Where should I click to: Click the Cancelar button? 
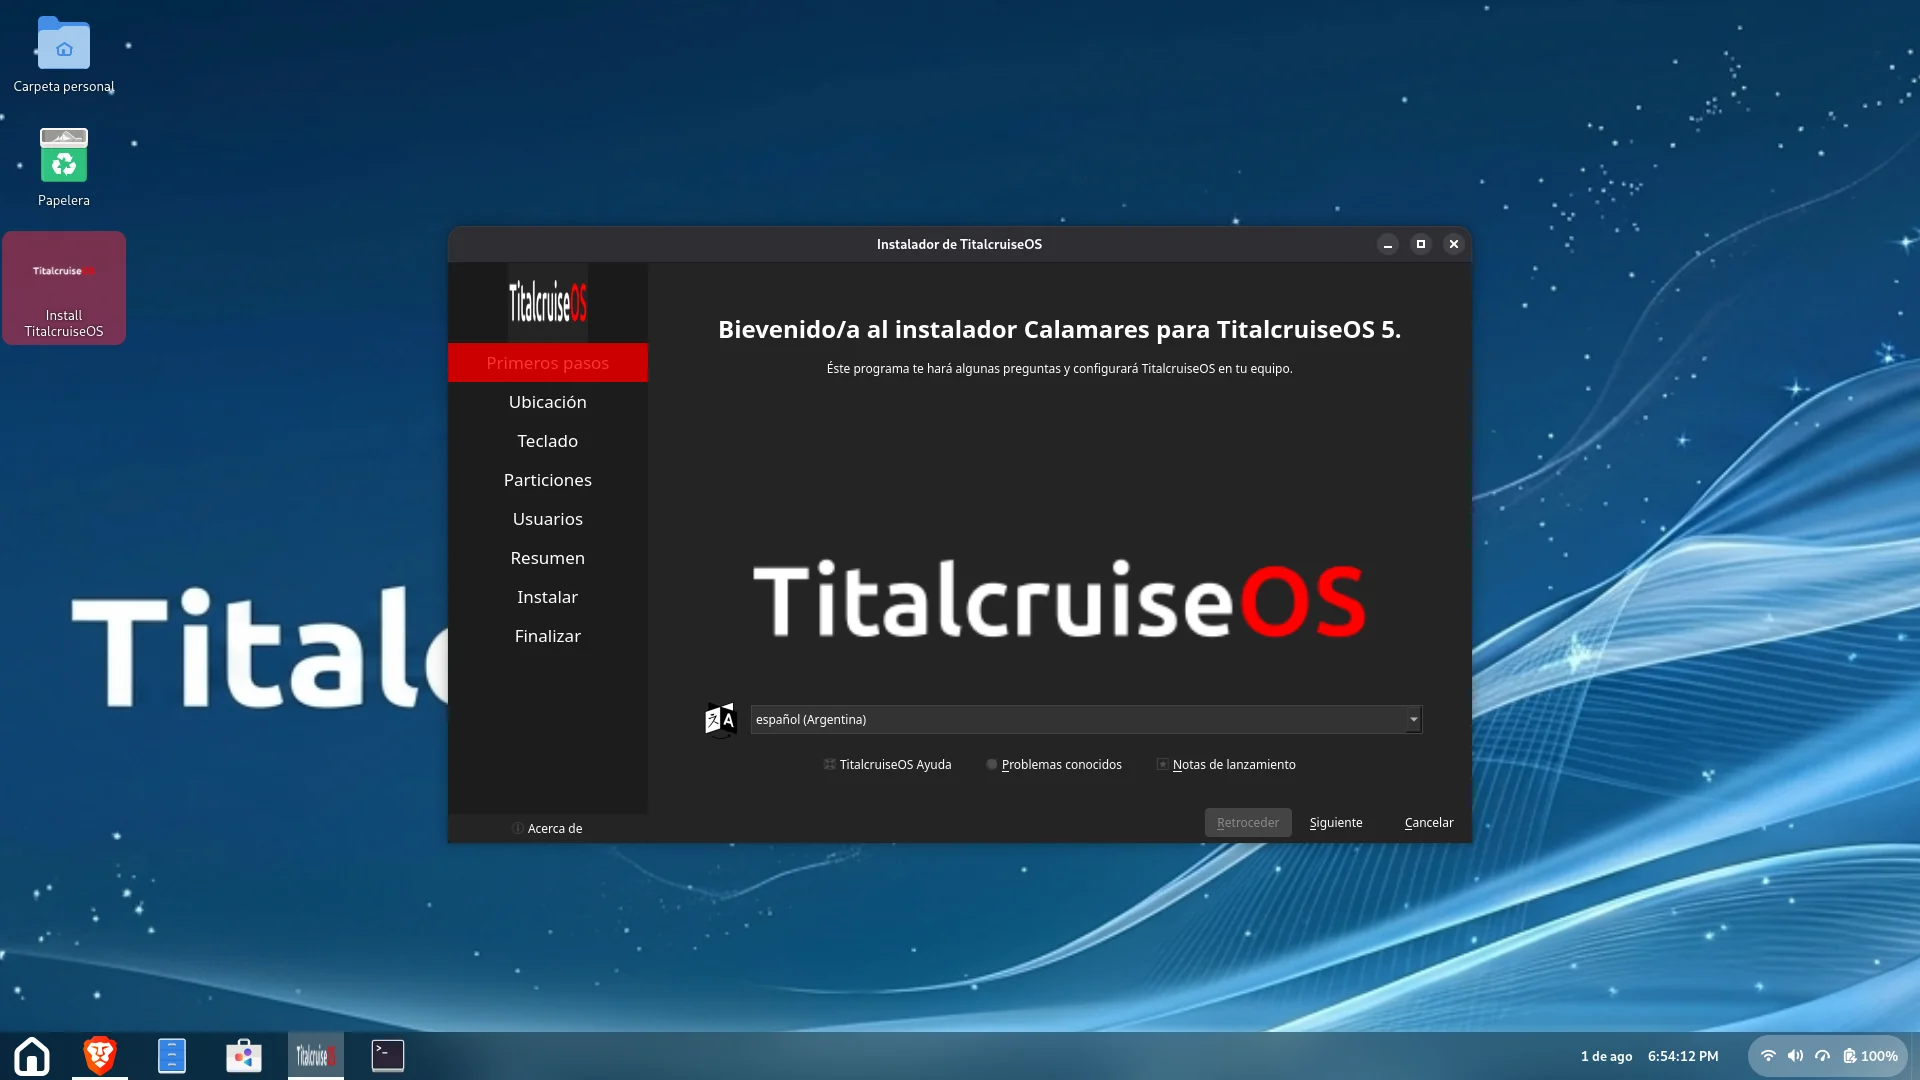click(x=1429, y=823)
